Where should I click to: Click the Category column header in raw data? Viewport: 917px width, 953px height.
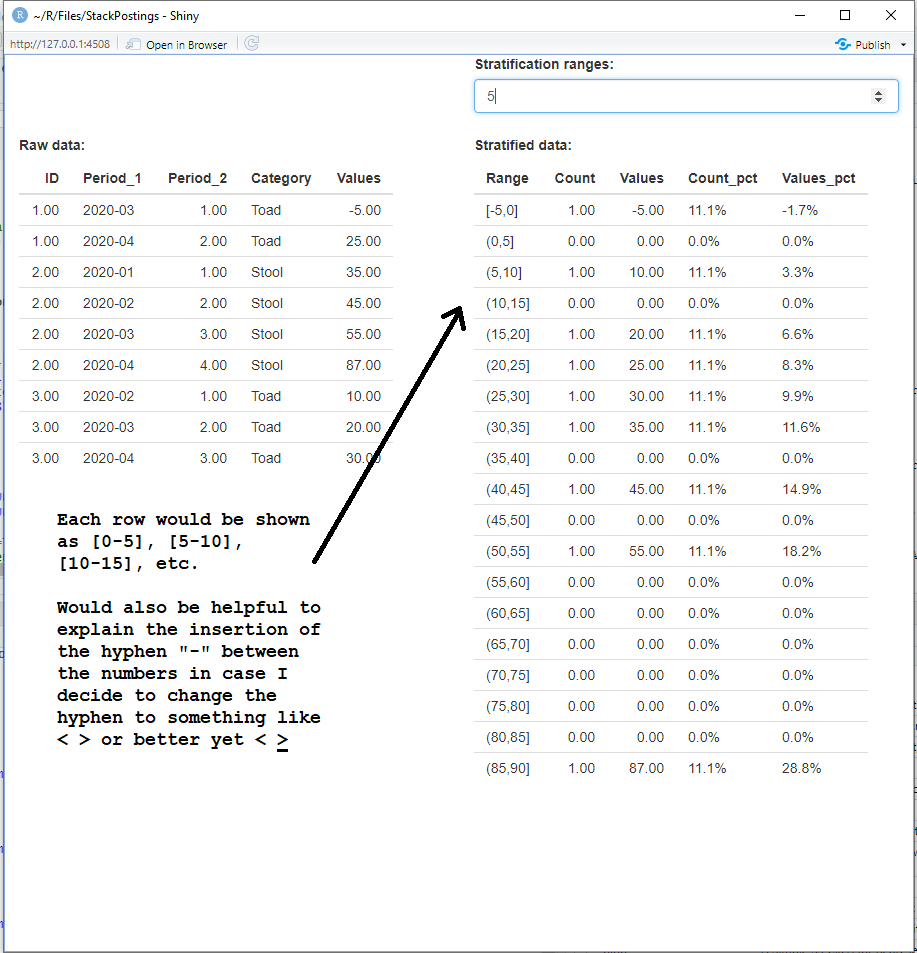[281, 178]
